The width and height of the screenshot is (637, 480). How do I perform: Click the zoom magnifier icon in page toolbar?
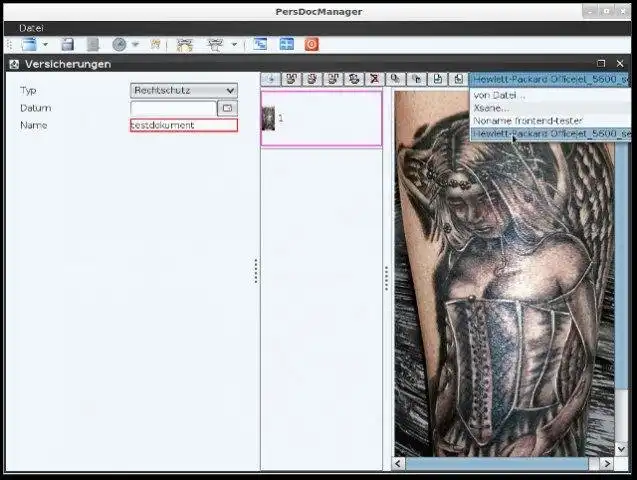(x=395, y=79)
